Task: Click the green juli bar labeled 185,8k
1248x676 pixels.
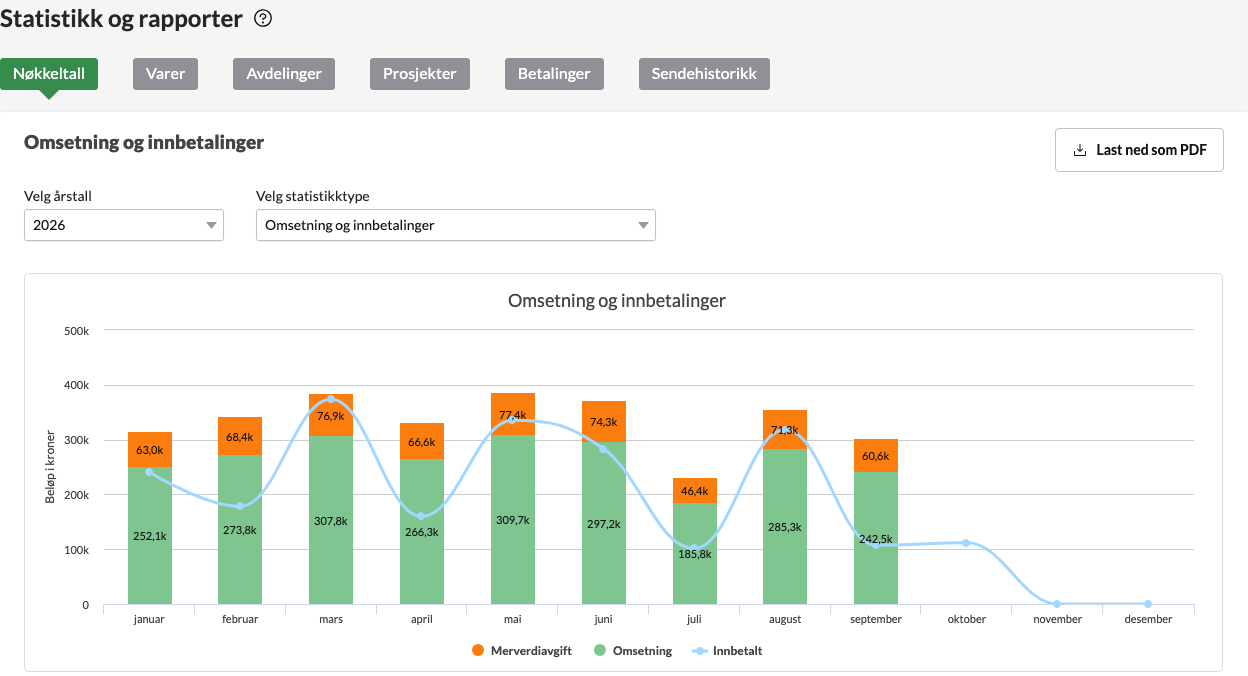Action: click(695, 554)
